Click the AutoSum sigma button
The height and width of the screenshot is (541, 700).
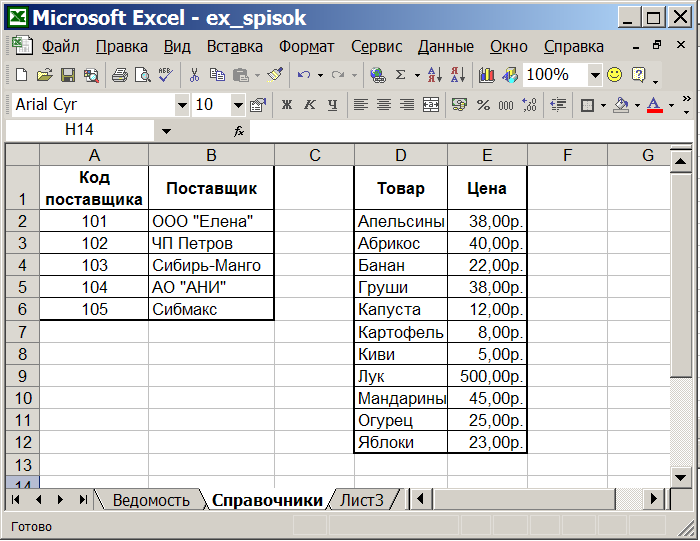coord(401,75)
